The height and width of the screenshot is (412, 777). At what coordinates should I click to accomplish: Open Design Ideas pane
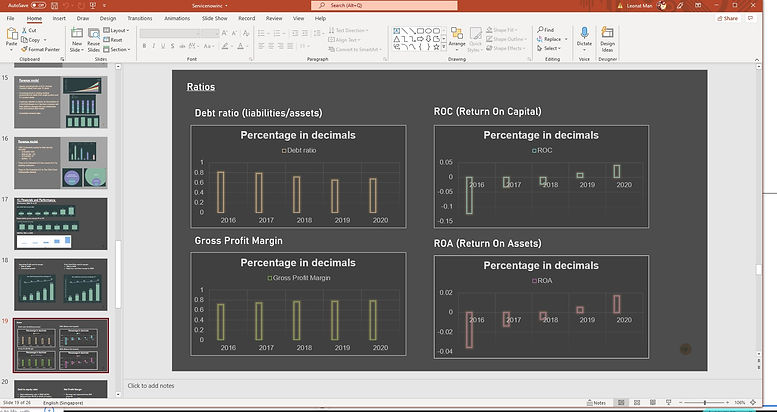[x=608, y=39]
